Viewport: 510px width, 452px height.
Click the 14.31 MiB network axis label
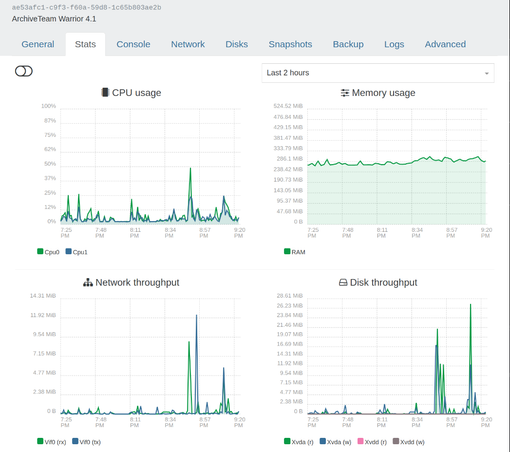click(x=43, y=296)
